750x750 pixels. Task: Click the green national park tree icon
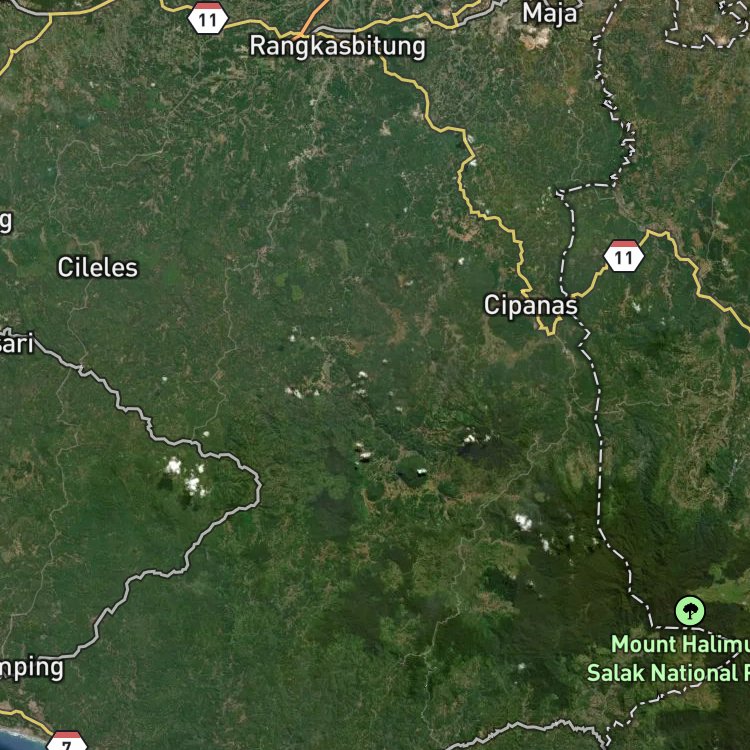(689, 611)
